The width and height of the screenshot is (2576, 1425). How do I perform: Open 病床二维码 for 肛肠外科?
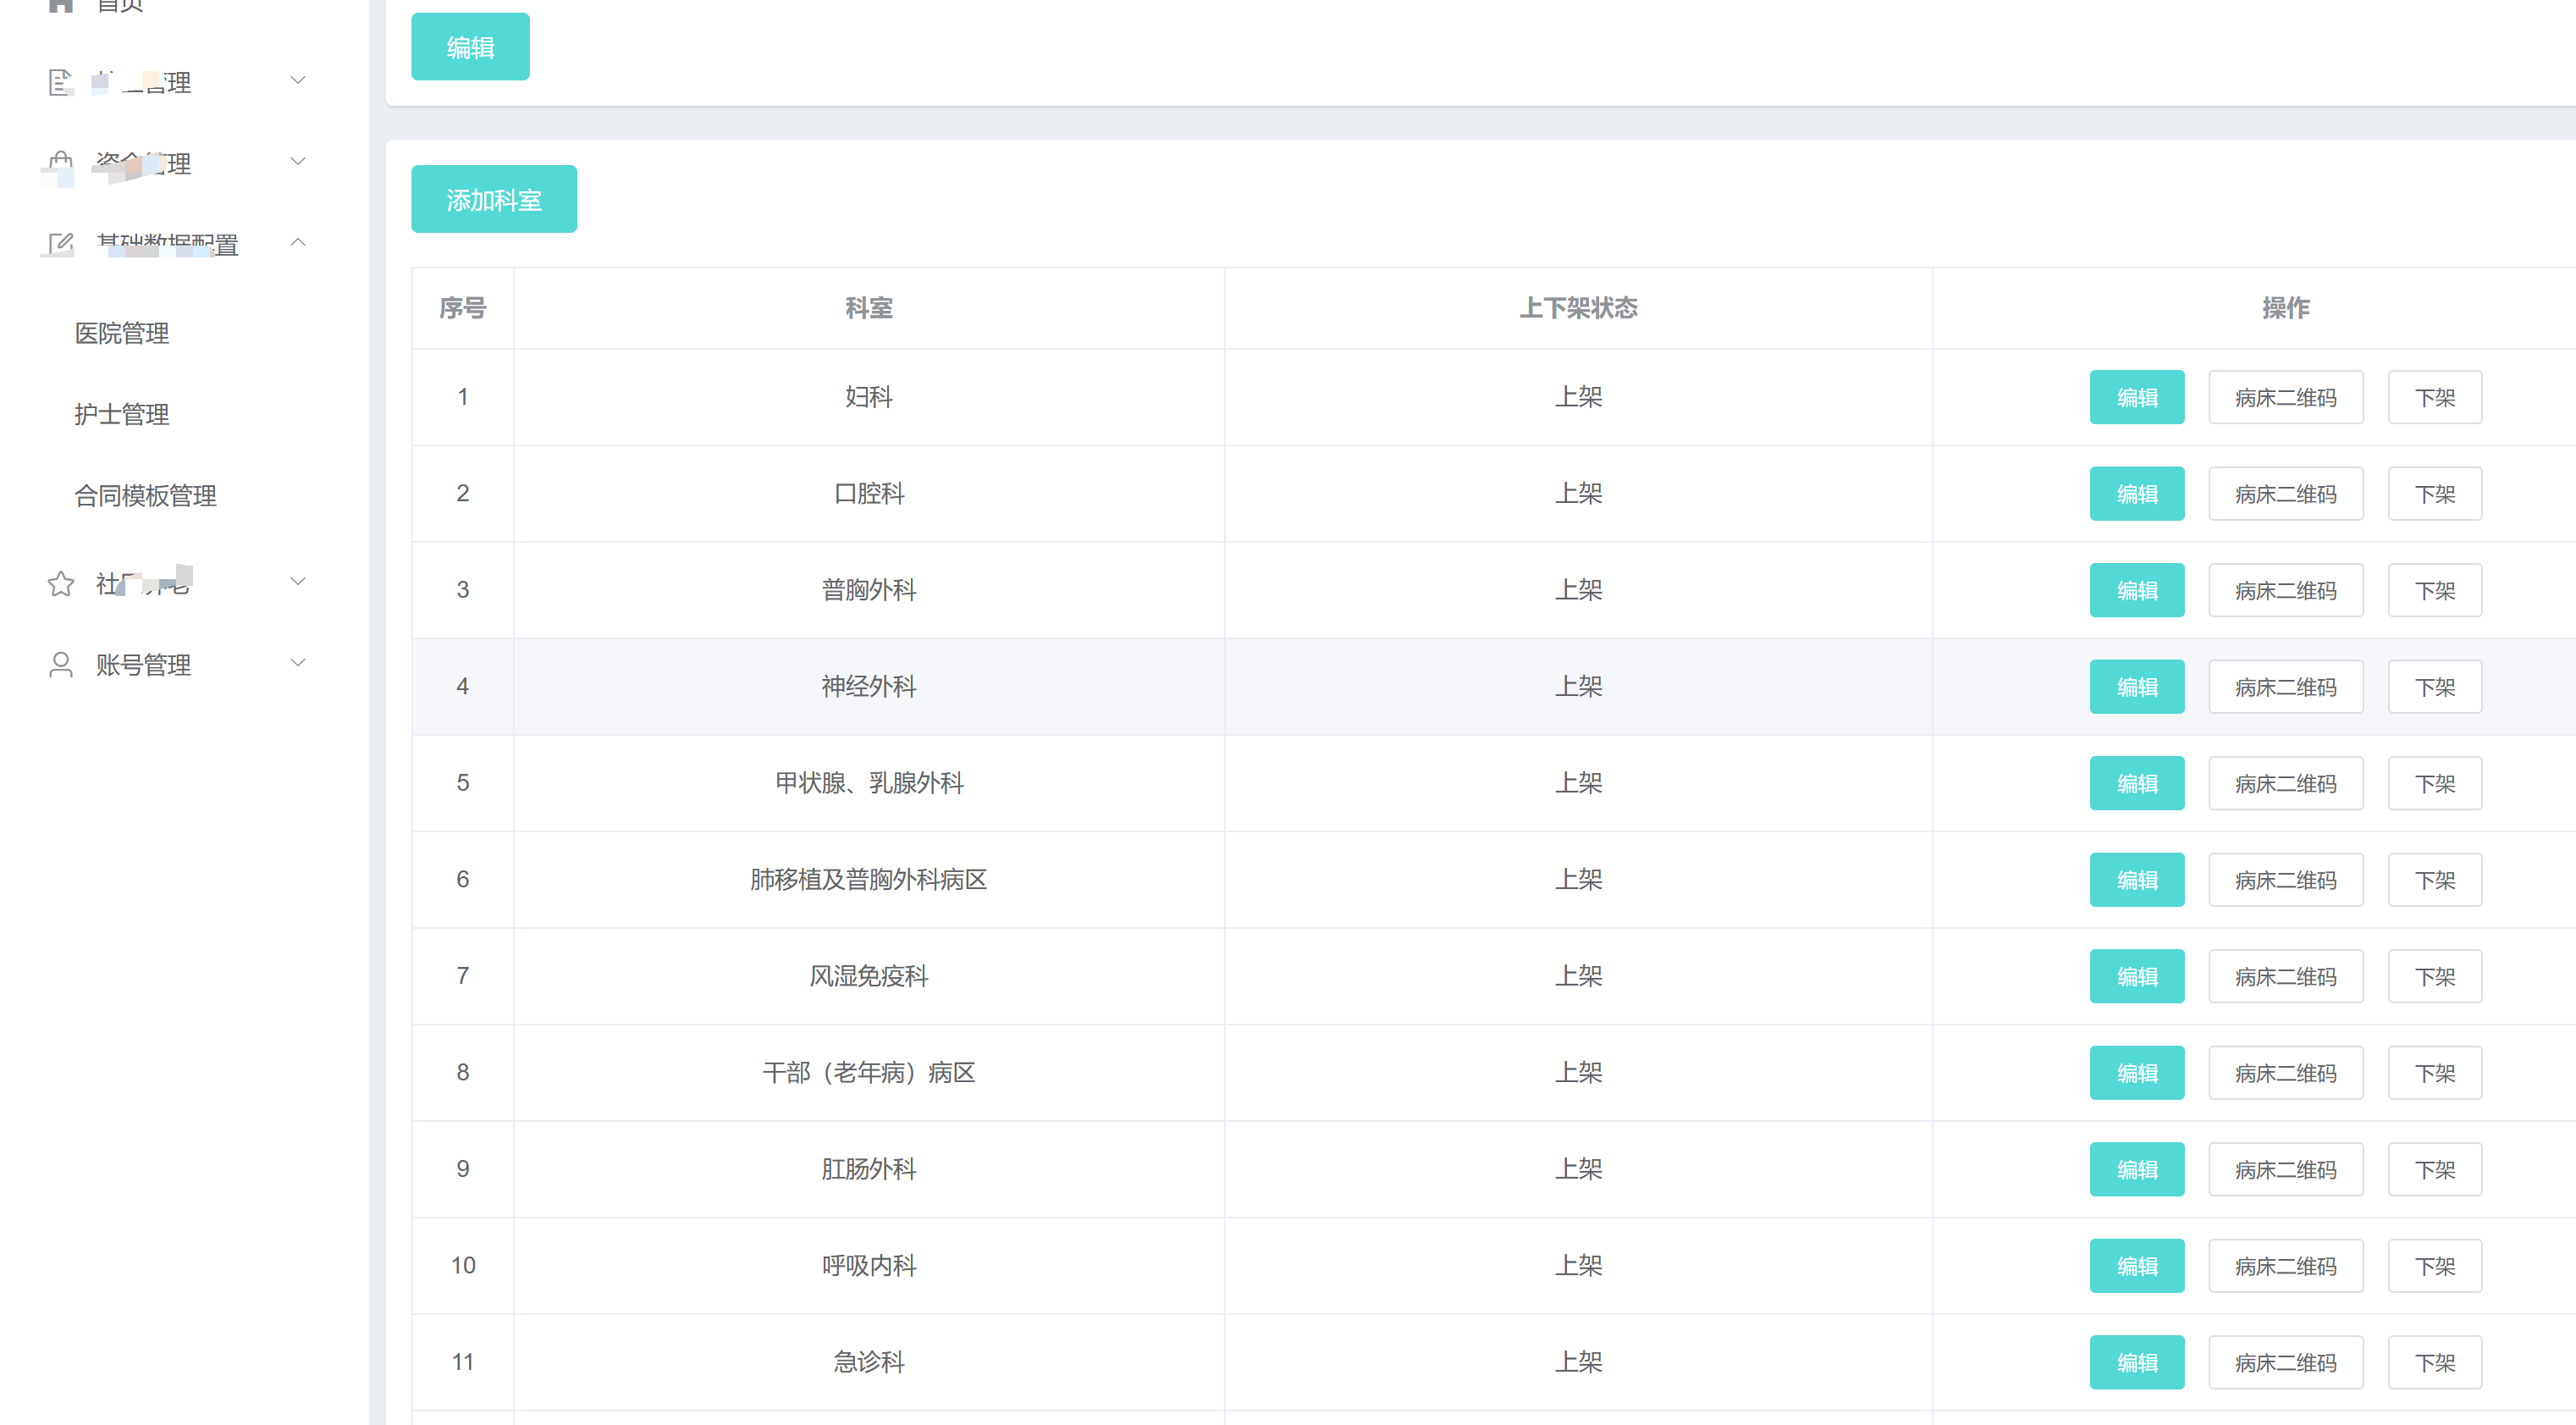(2286, 1169)
